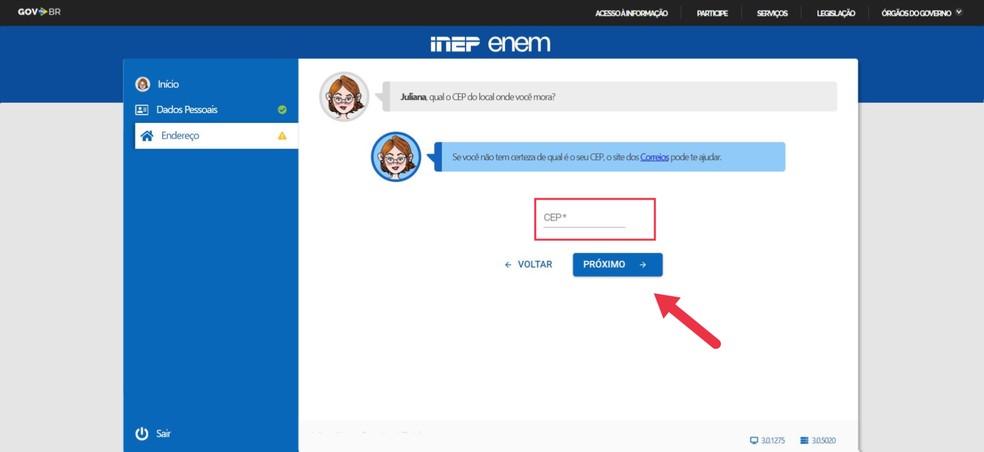Click the question text about CEP

pos(478,97)
